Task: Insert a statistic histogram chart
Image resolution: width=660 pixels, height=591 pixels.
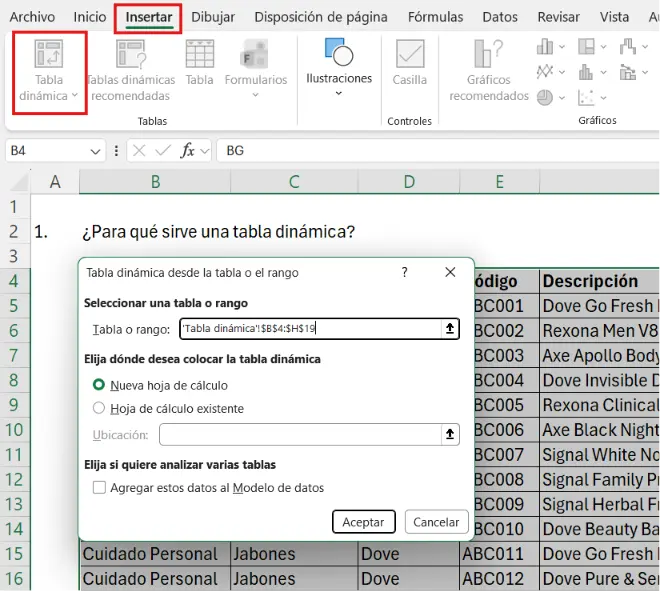Action: 586,72
